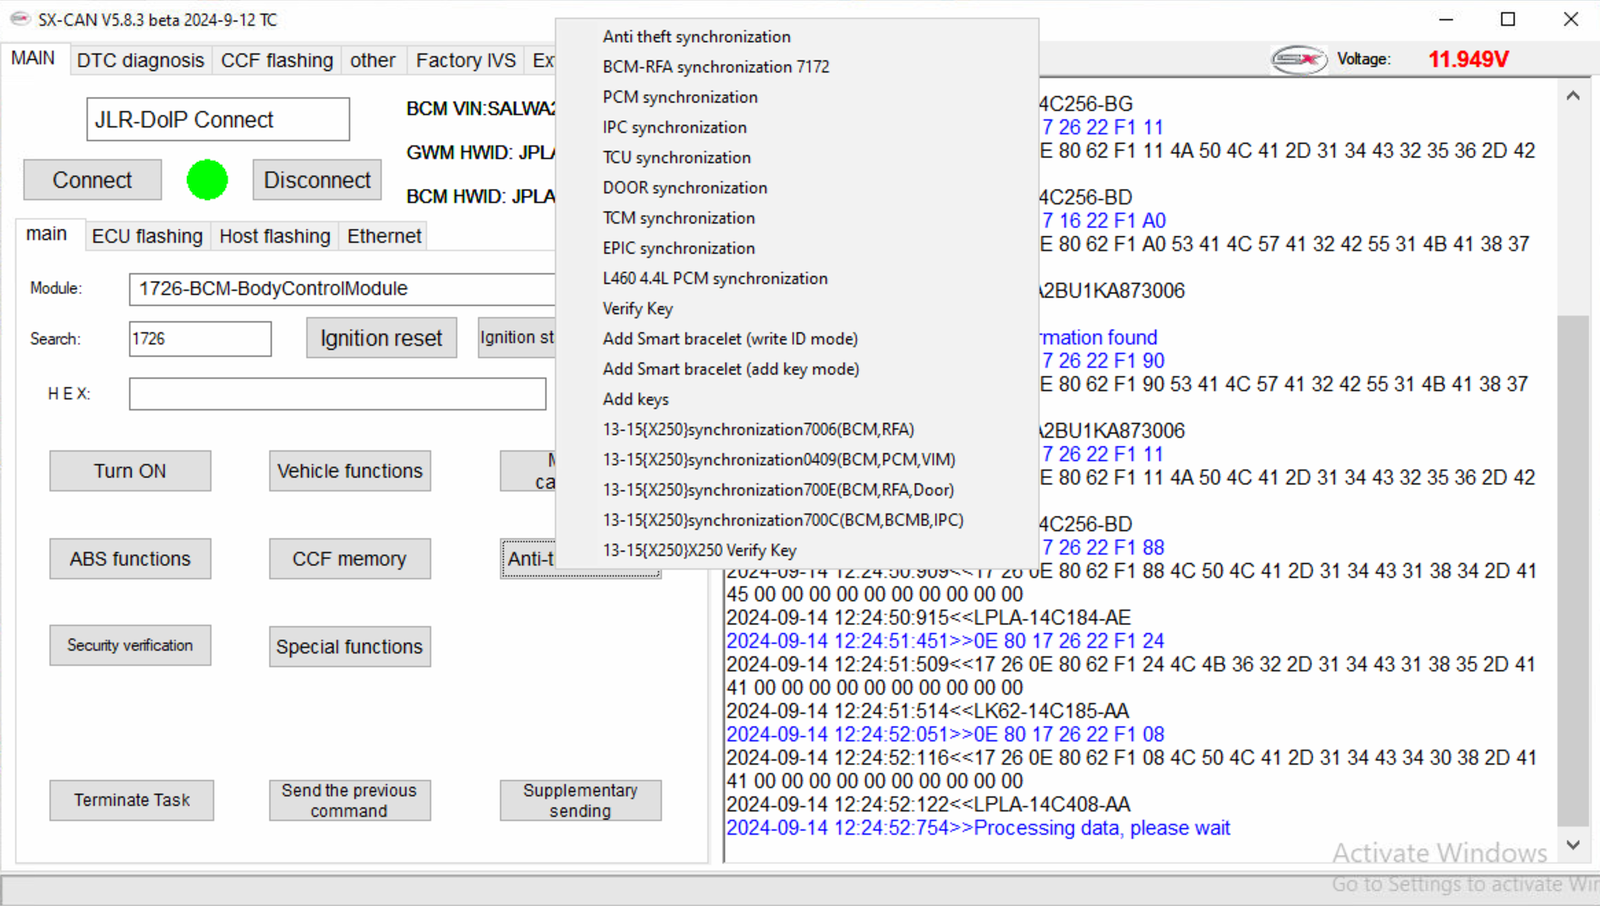Click the log vertical scrollbar thumb
Image resolution: width=1600 pixels, height=906 pixels.
point(1573,571)
